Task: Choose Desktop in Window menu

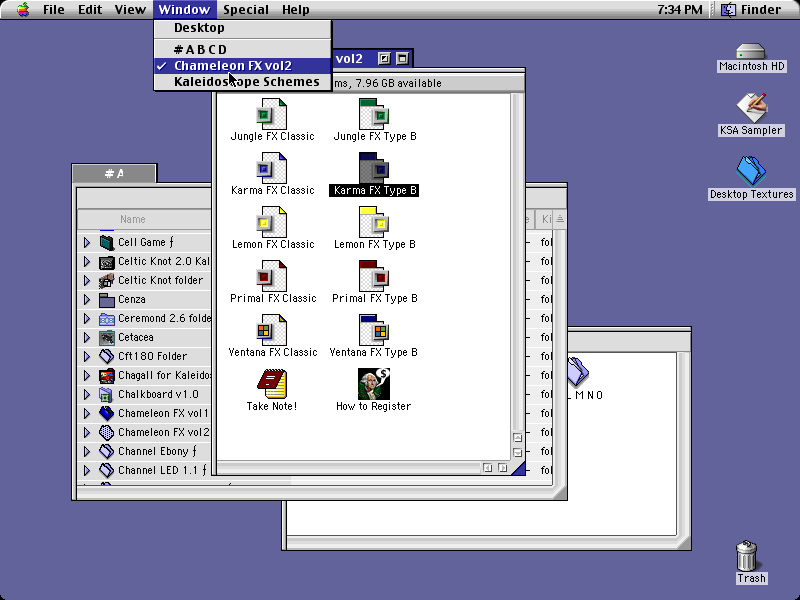Action: [243, 28]
